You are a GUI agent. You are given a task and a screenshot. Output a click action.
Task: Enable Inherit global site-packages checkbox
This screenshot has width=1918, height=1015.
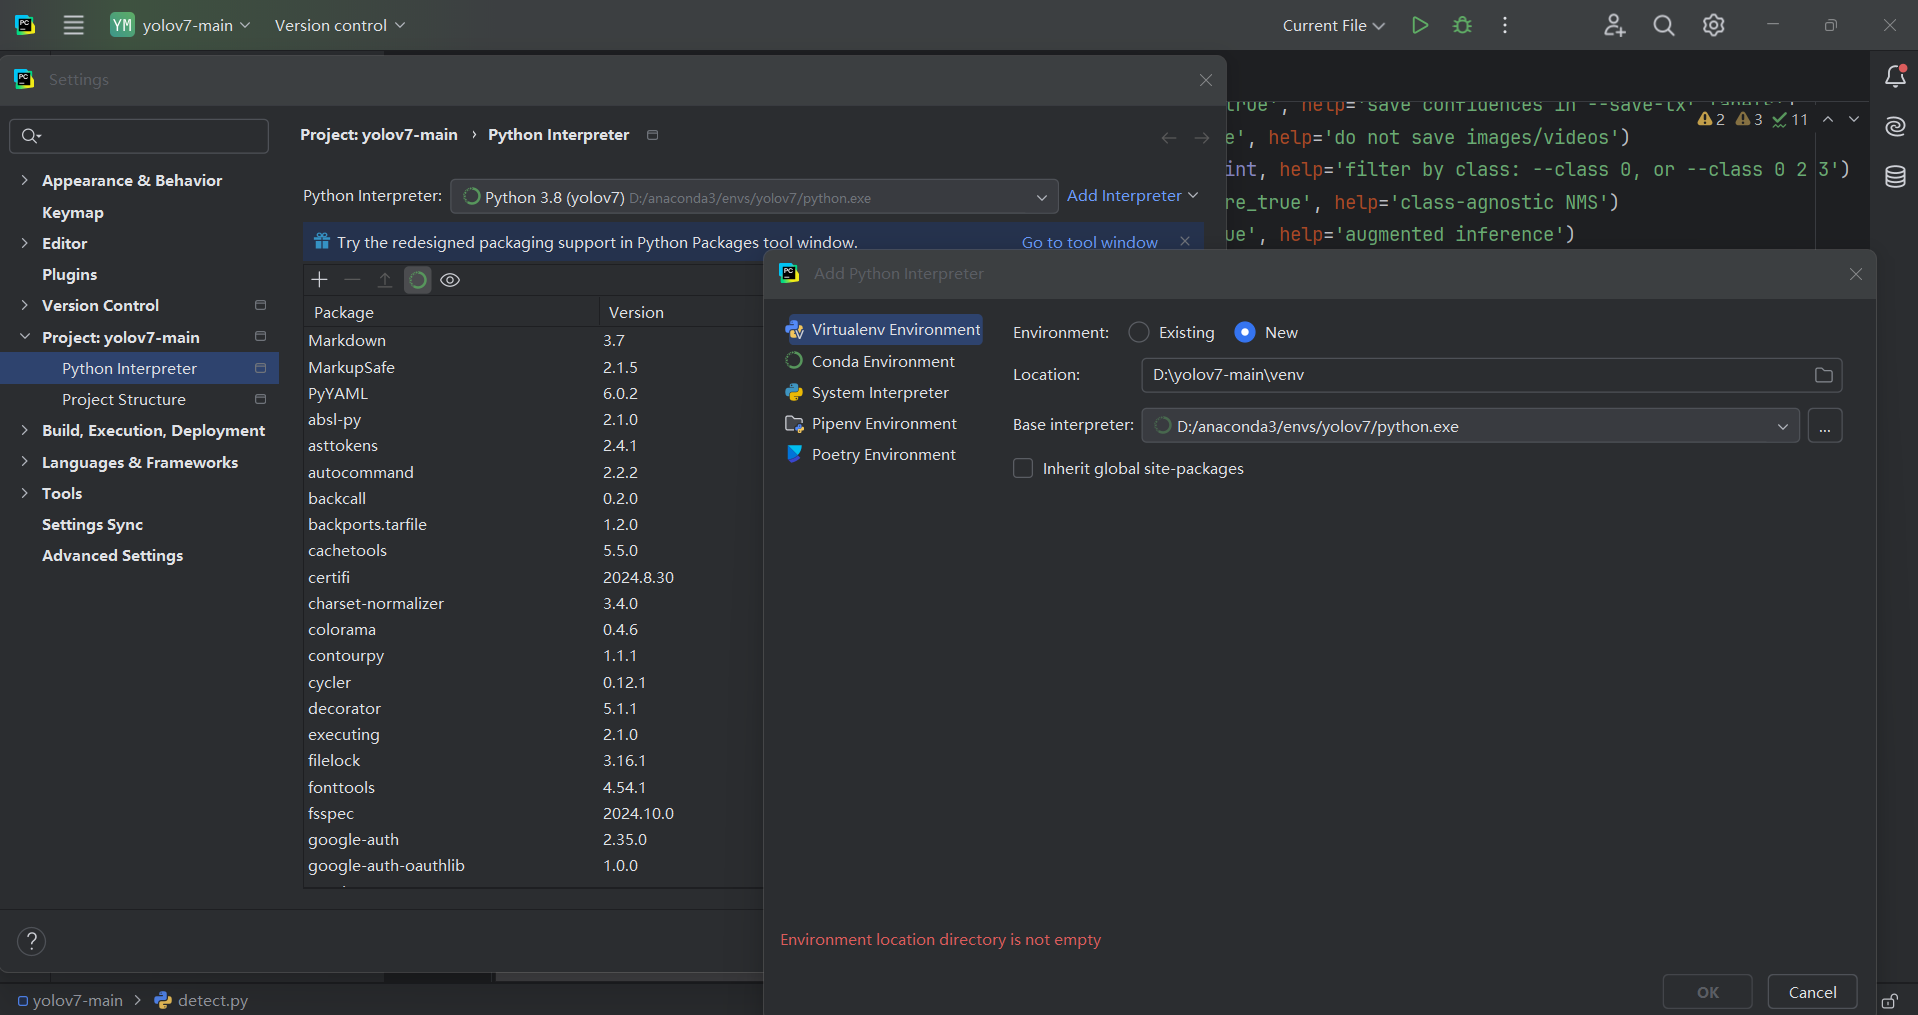(1023, 468)
